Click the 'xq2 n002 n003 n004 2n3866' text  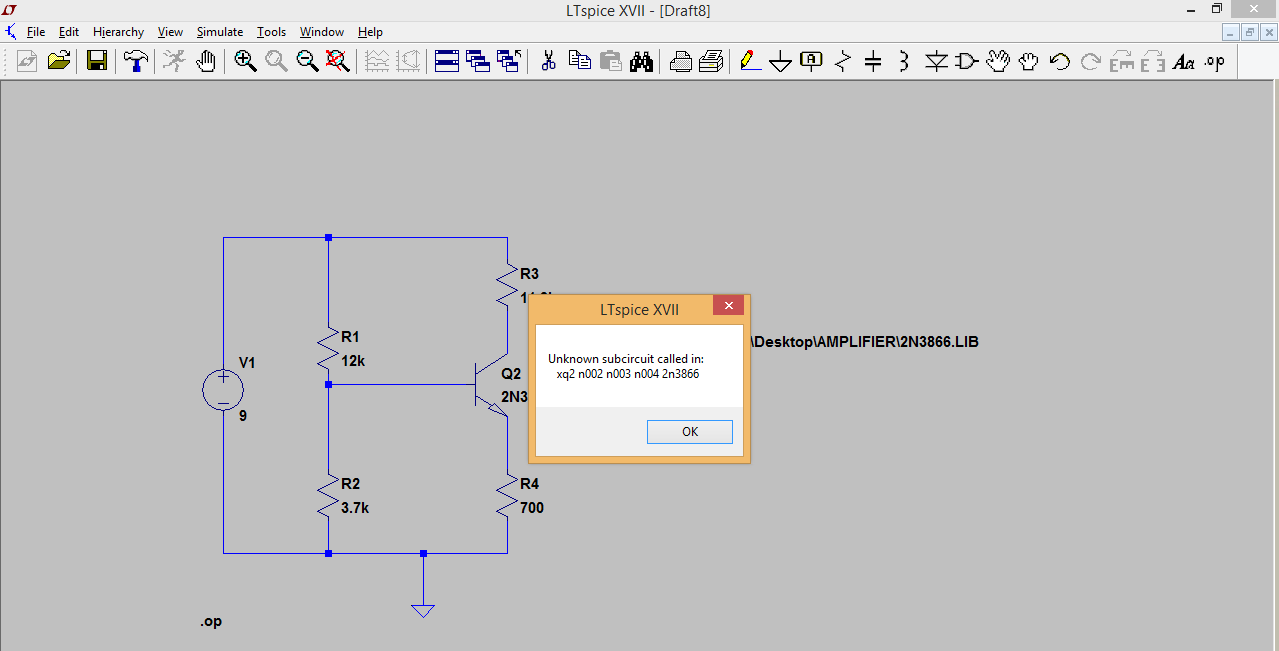point(628,374)
